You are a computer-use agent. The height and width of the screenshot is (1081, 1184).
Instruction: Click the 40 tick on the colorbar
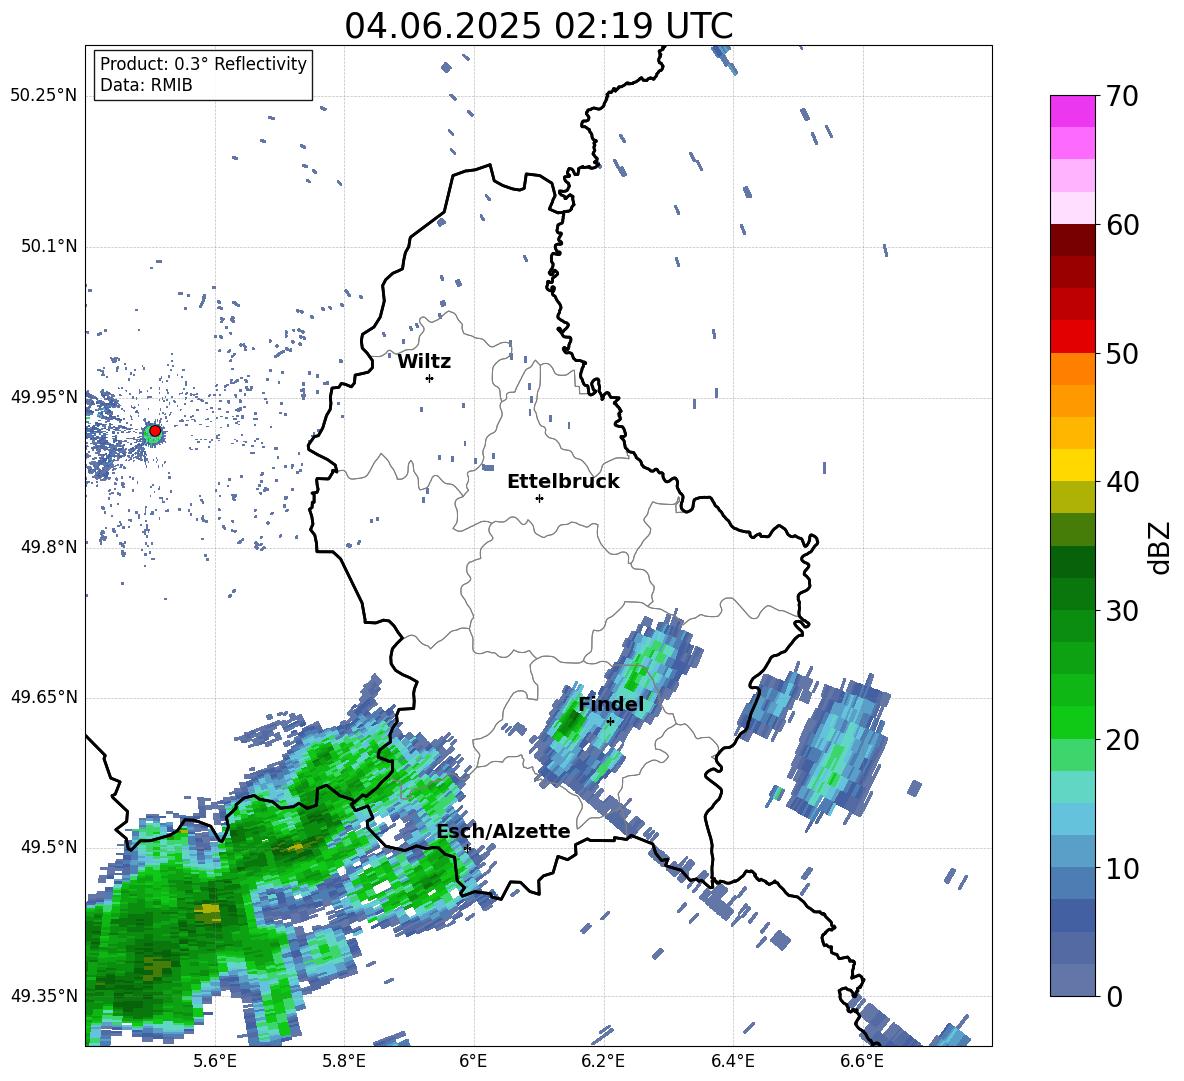click(1121, 482)
